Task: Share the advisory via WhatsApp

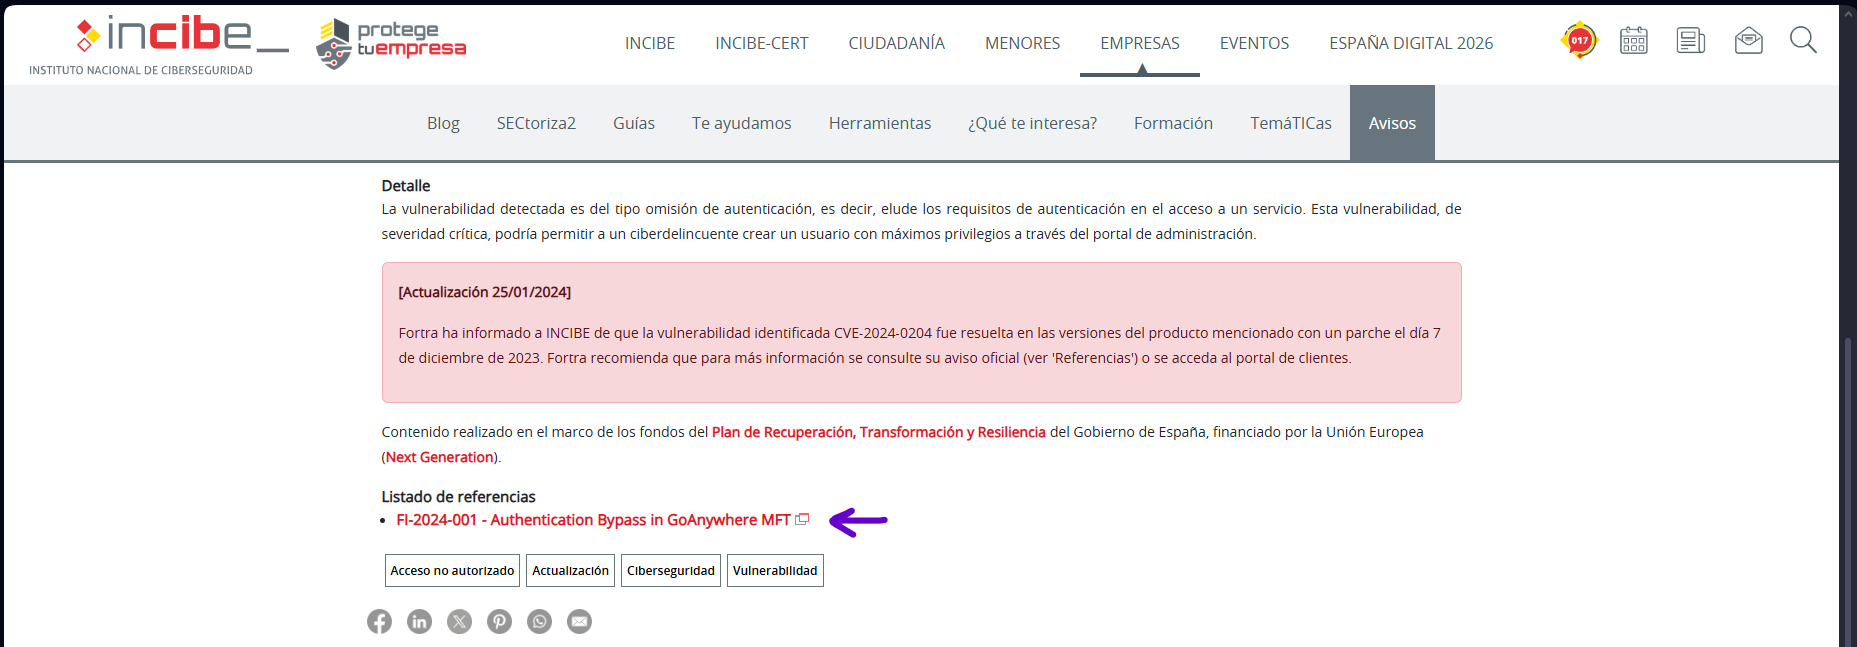Action: (x=539, y=621)
